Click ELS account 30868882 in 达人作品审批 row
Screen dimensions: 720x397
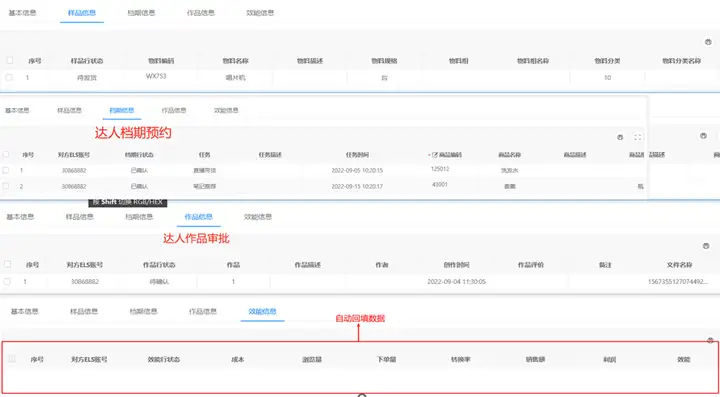pos(84,281)
